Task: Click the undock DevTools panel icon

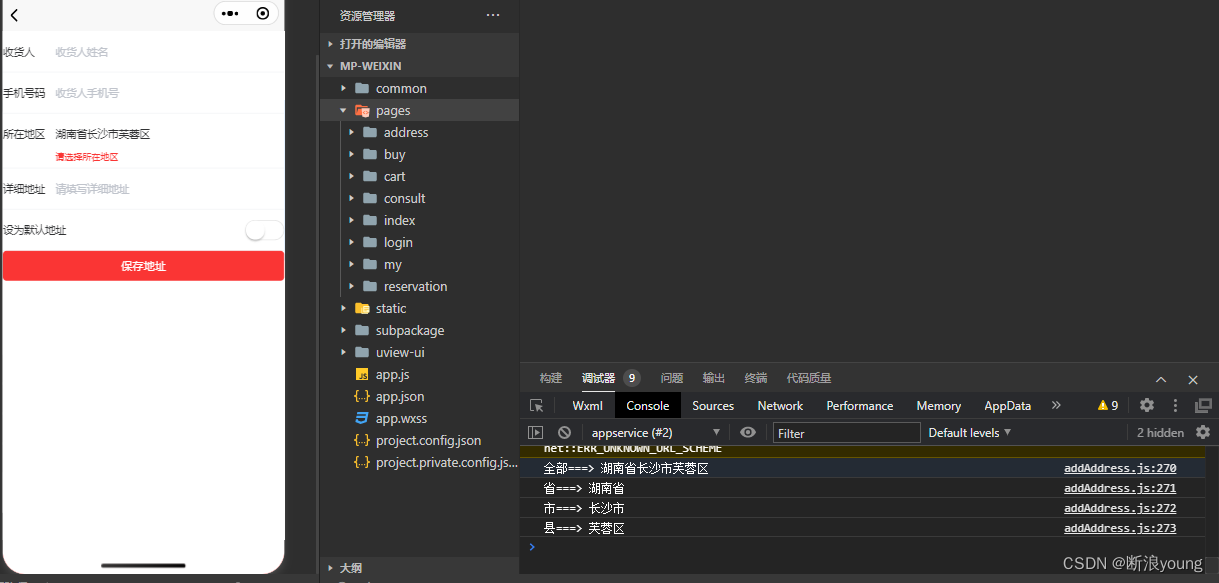Action: 1203,405
